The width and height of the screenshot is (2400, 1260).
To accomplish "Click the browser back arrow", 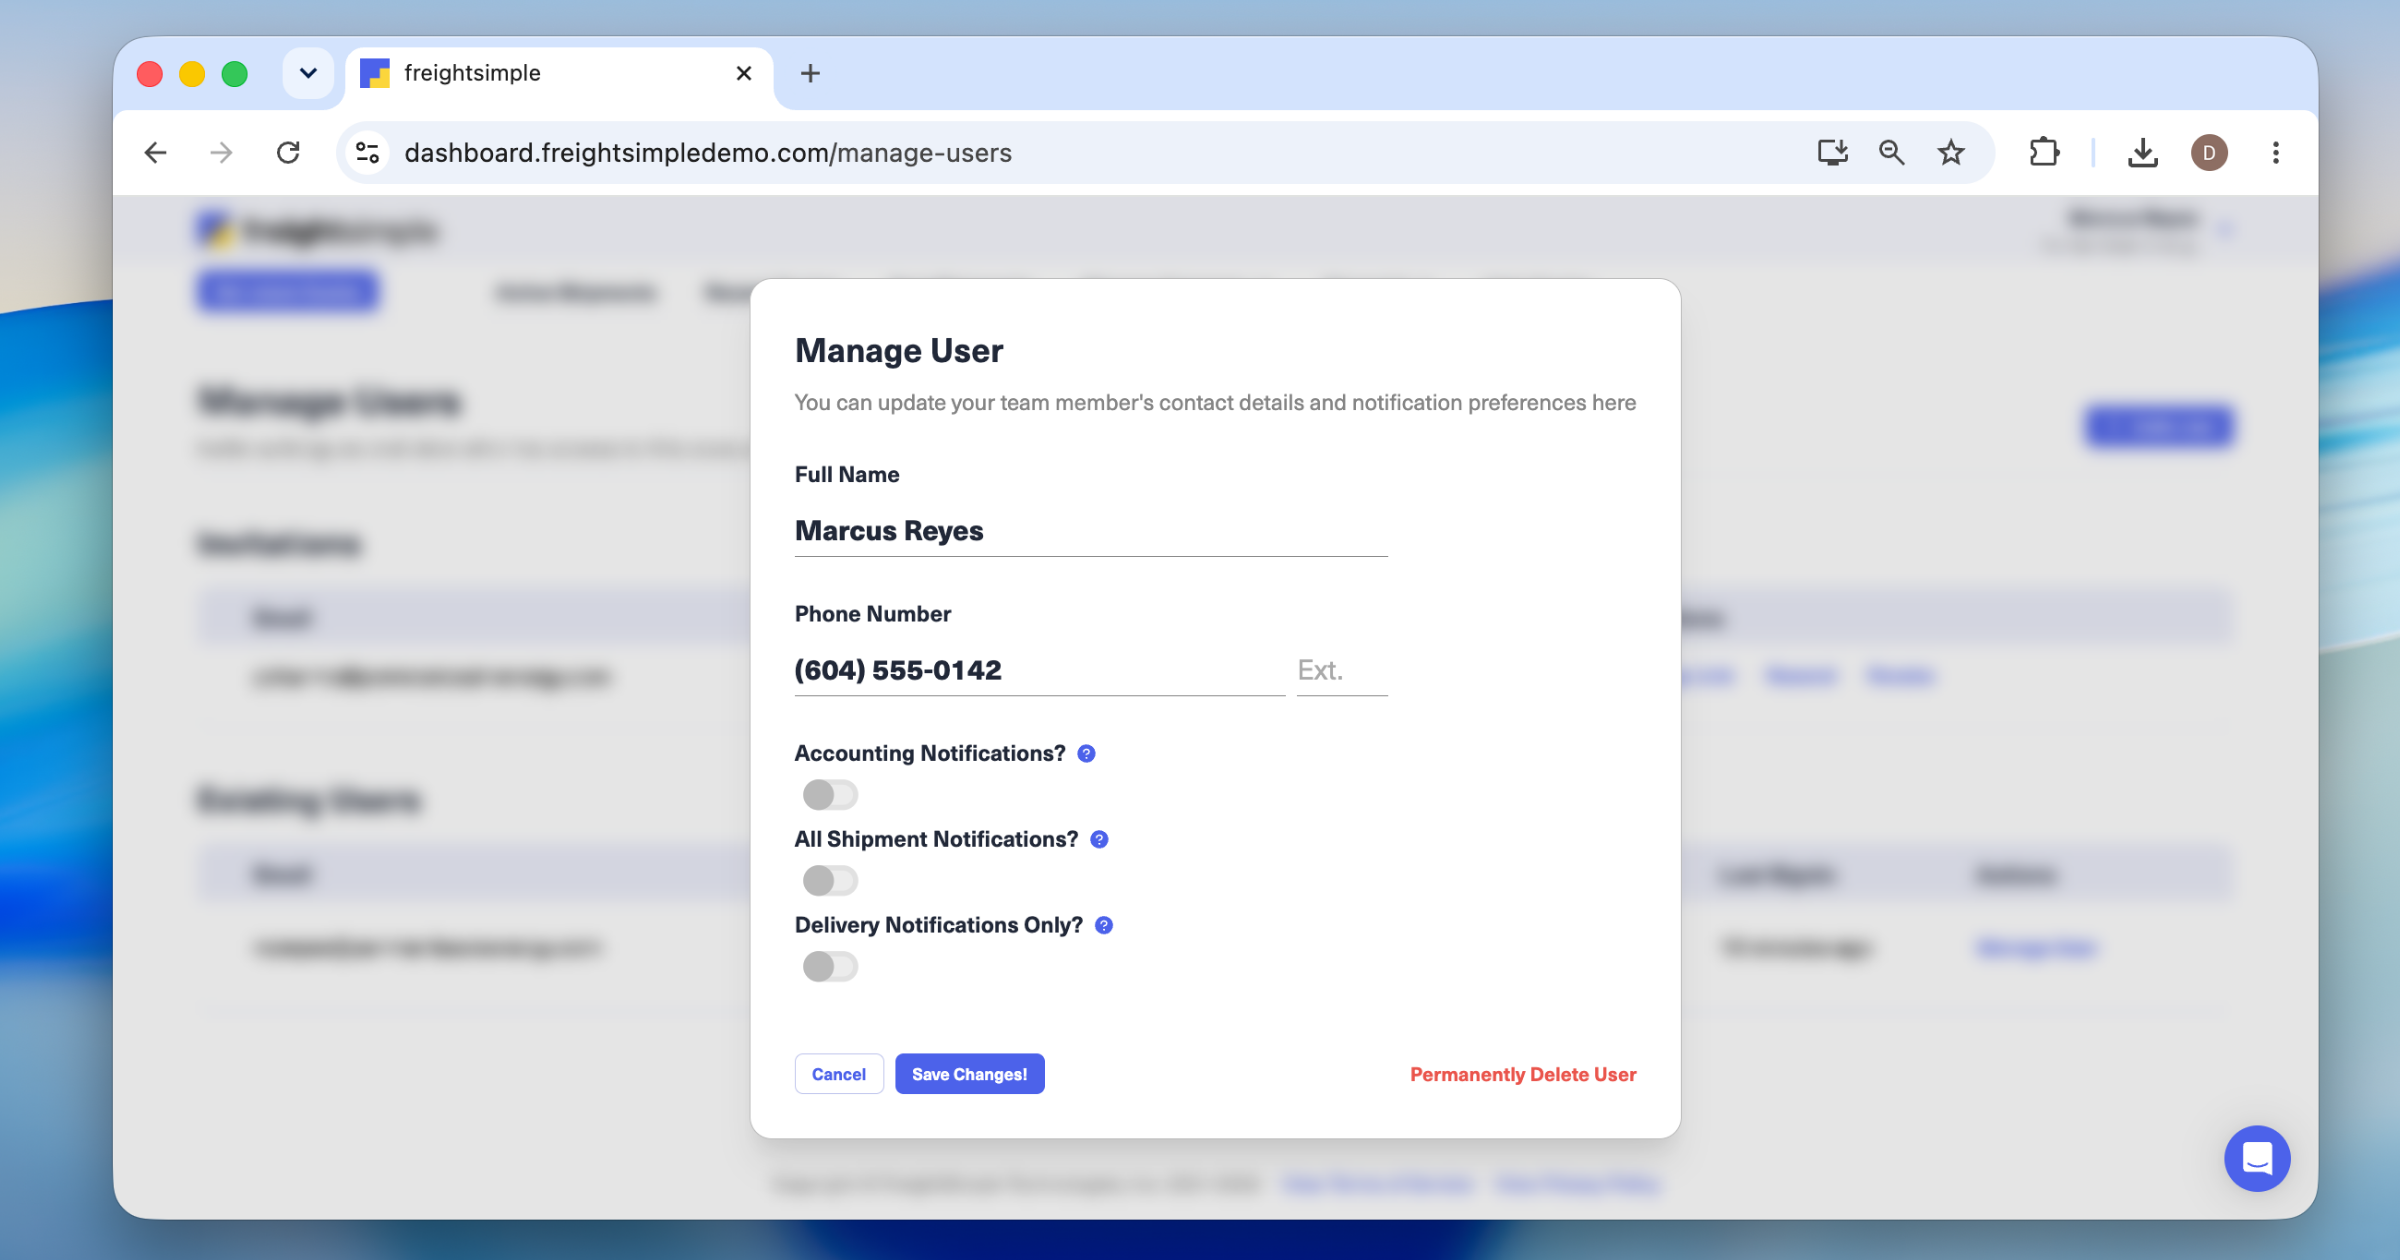I will pos(155,153).
